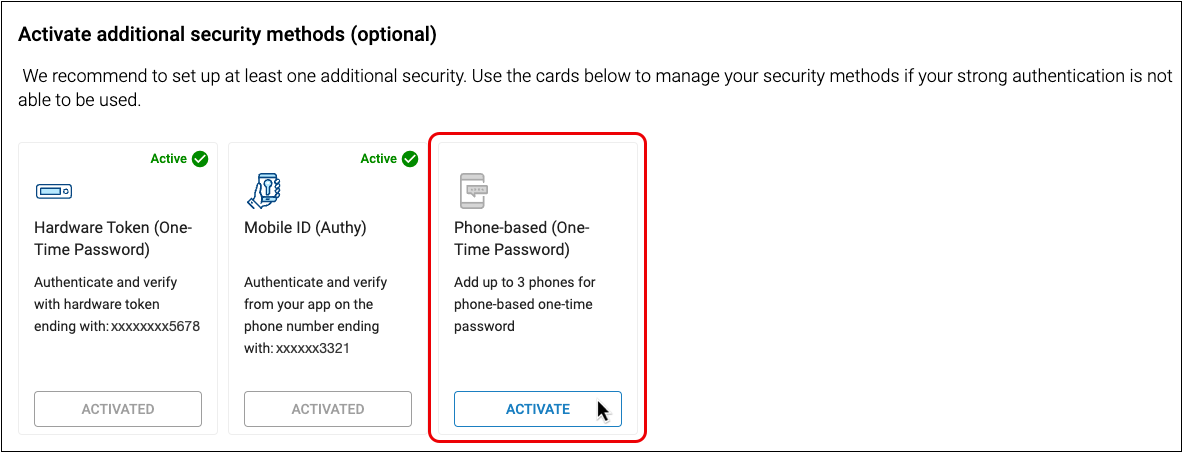Click the Mobile ID Authy phone icon

263,189
